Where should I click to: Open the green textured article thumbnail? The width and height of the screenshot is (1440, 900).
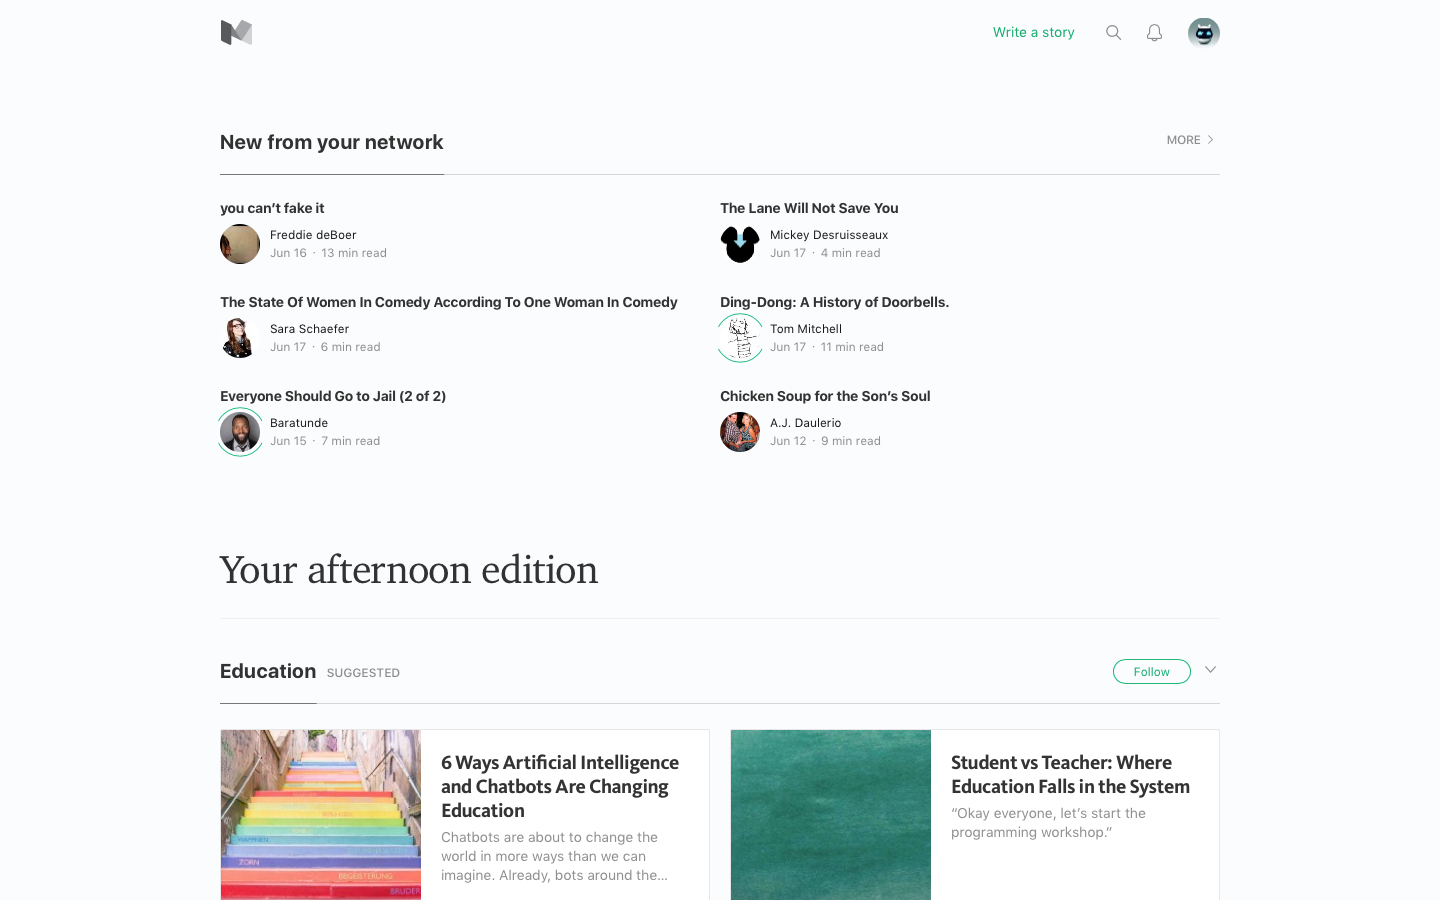click(831, 814)
